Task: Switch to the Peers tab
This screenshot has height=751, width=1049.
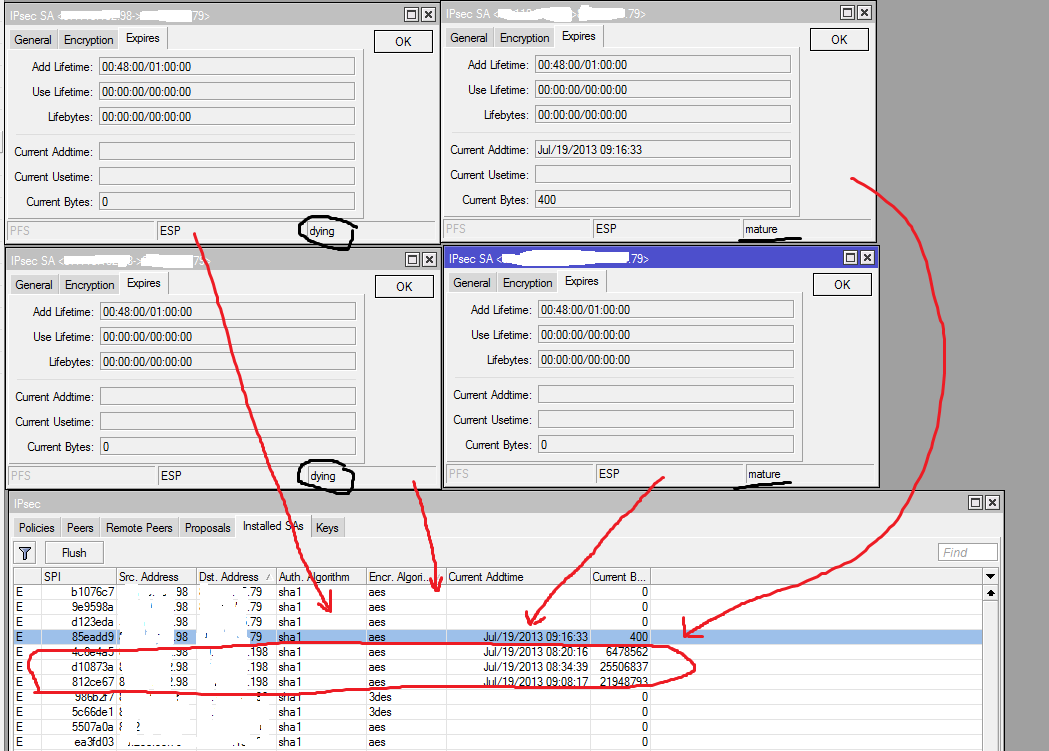Action: [x=80, y=528]
